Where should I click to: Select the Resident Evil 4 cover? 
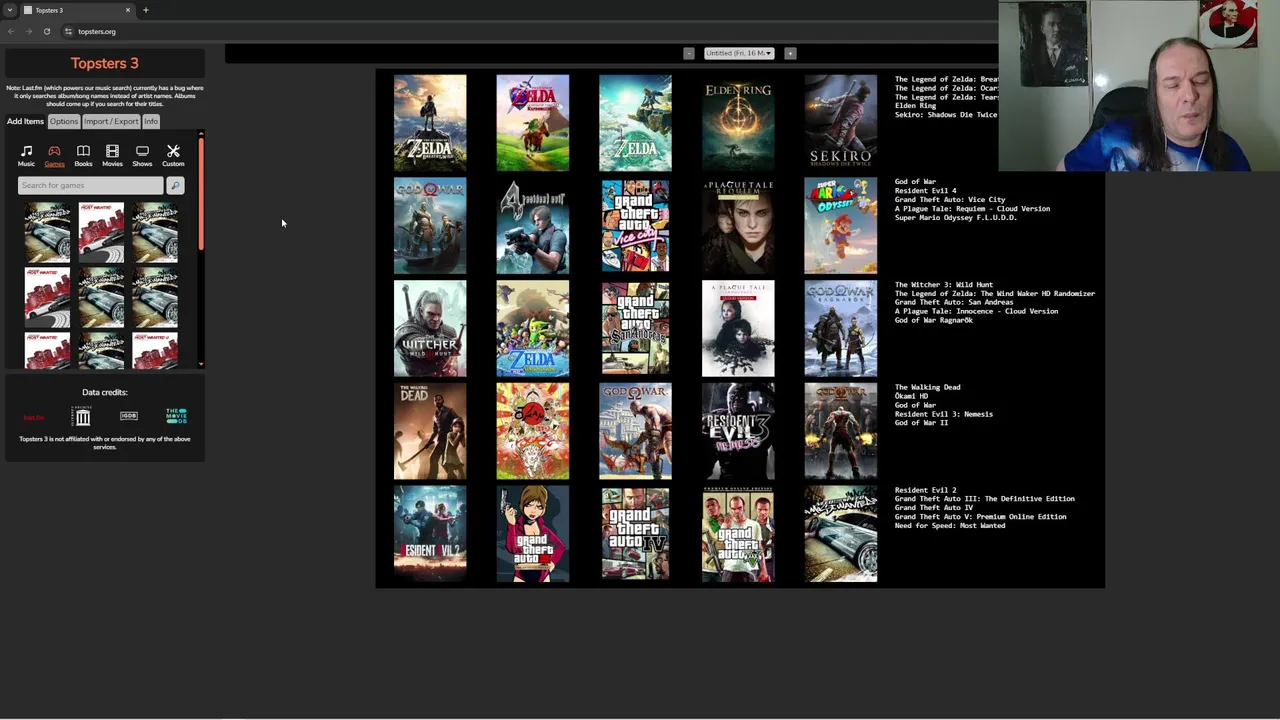[x=533, y=226]
